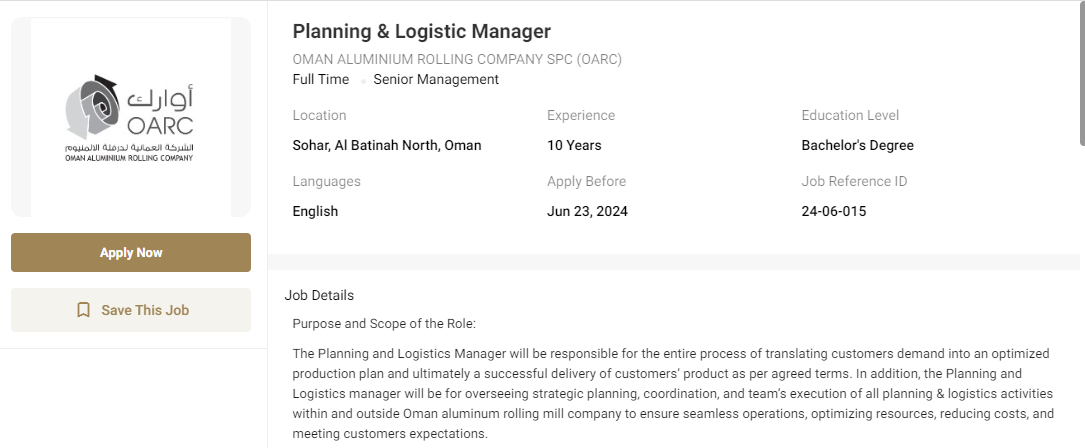Click the 10 Years experience value

pos(574,145)
